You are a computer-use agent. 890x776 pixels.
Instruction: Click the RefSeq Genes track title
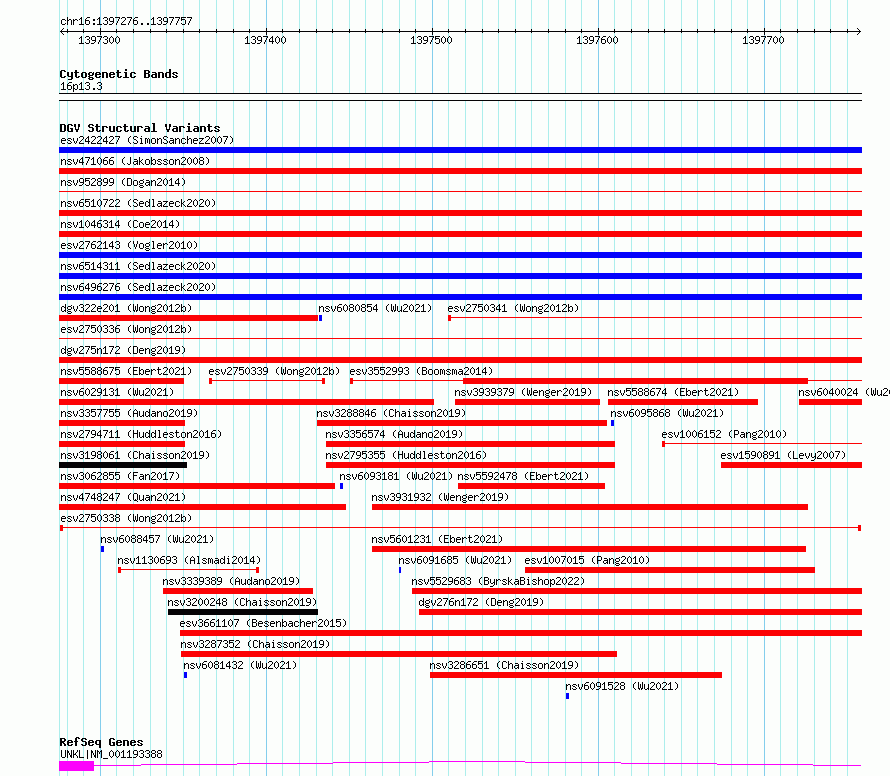[102, 743]
